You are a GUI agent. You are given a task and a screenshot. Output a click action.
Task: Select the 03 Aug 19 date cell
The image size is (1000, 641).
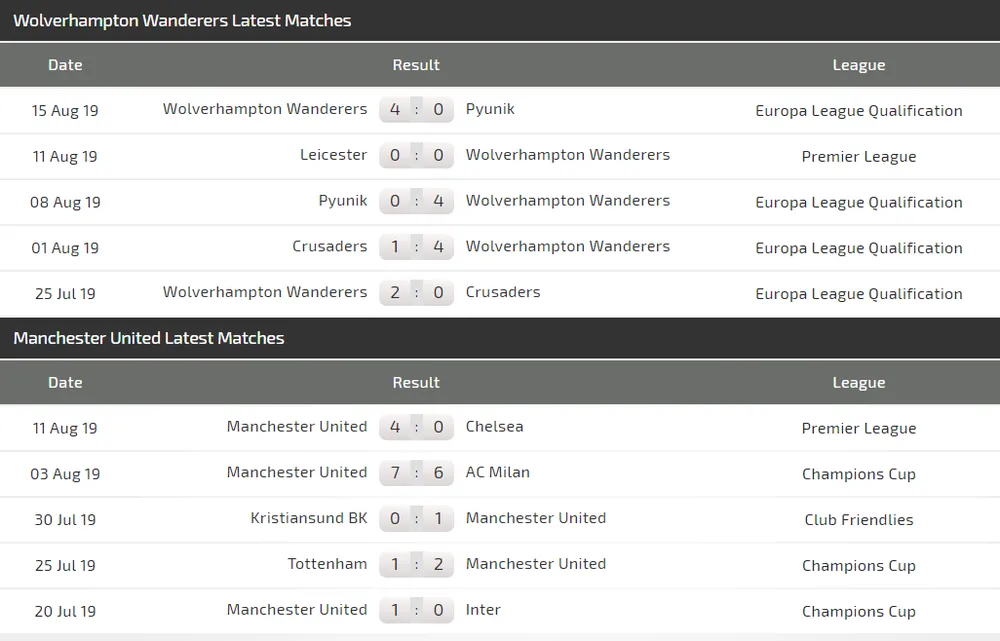pos(65,474)
